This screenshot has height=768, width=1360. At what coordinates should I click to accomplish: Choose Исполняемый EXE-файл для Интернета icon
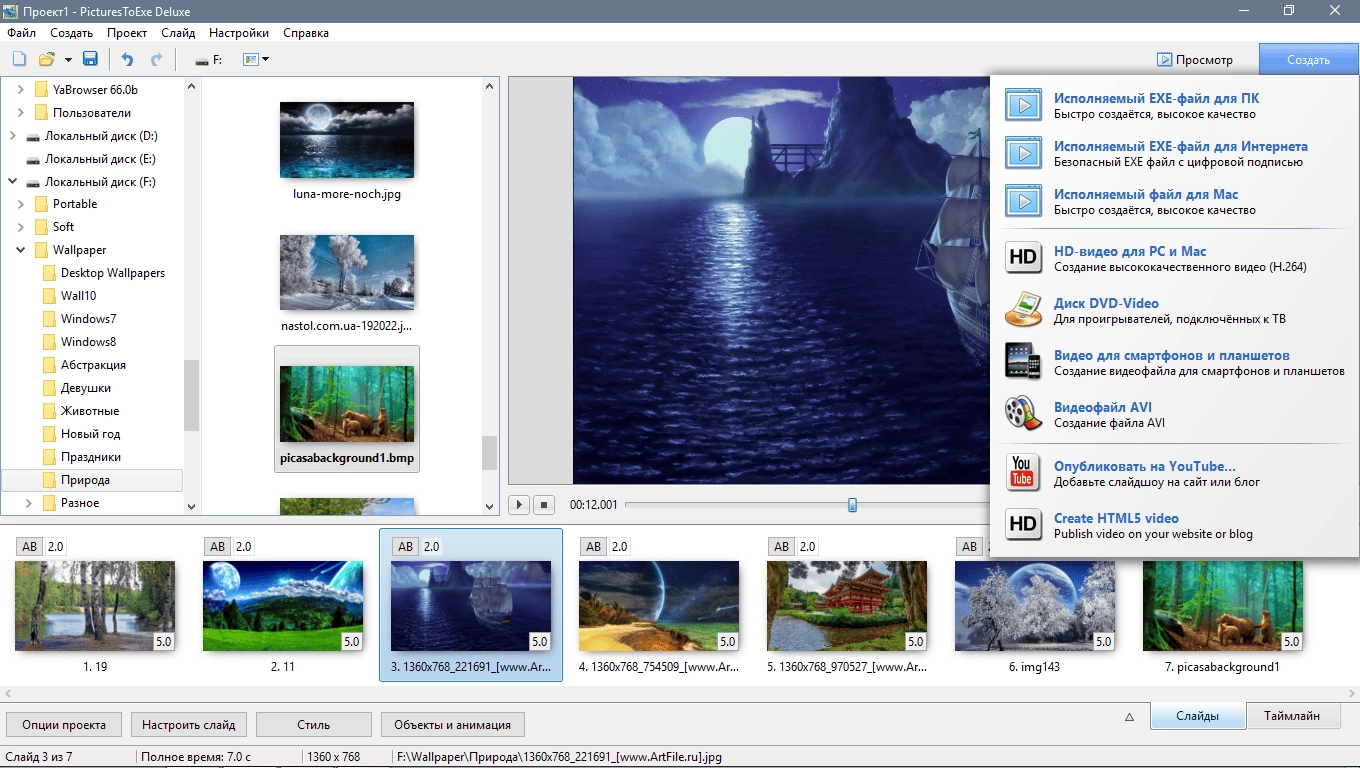1023,153
